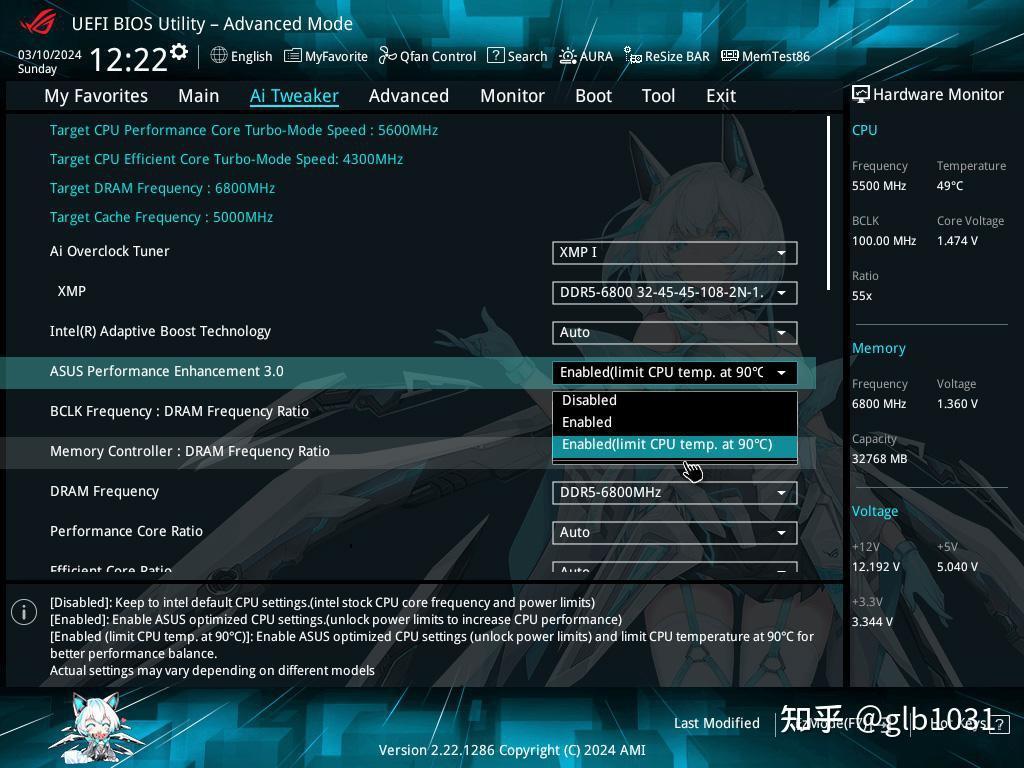
Task: Choose Enabled option in the list
Action: click(675, 423)
